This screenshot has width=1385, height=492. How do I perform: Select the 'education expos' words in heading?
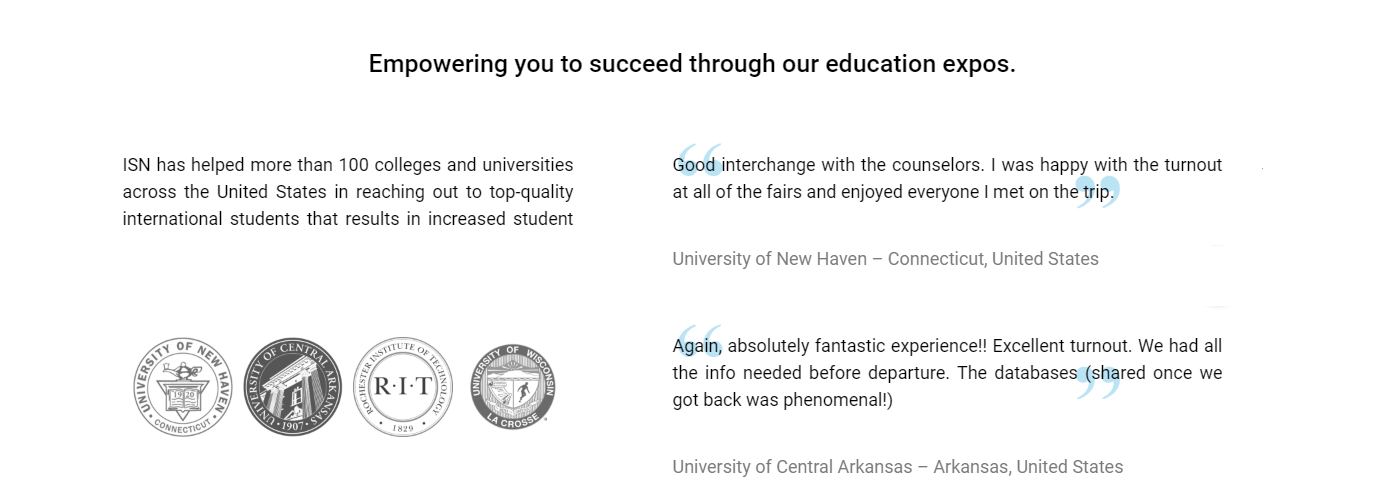pyautogui.click(x=920, y=64)
